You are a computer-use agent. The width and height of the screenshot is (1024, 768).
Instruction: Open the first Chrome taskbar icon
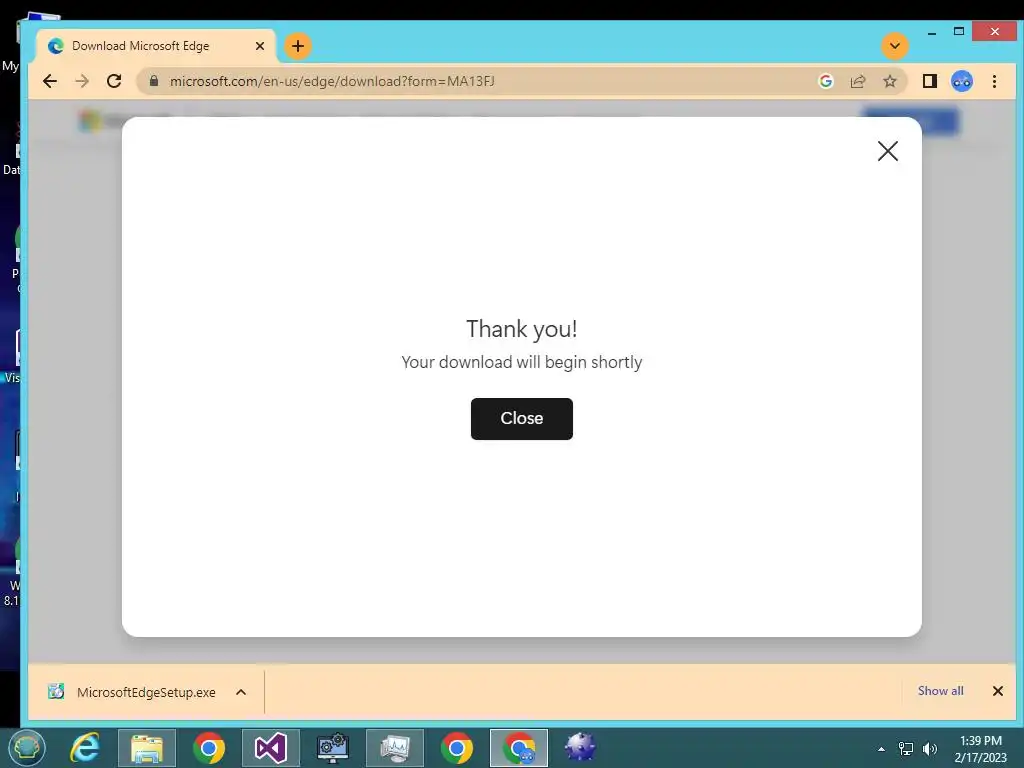click(209, 748)
